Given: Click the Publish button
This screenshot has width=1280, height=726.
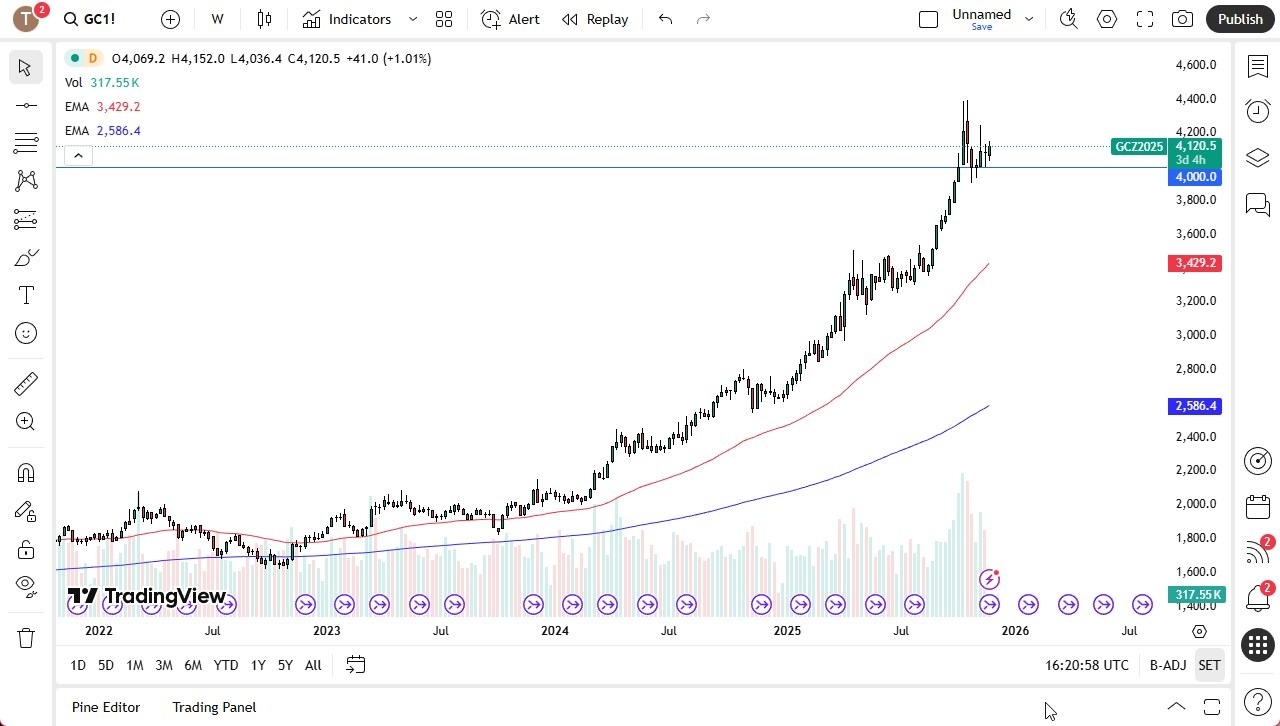Looking at the screenshot, I should point(1240,18).
